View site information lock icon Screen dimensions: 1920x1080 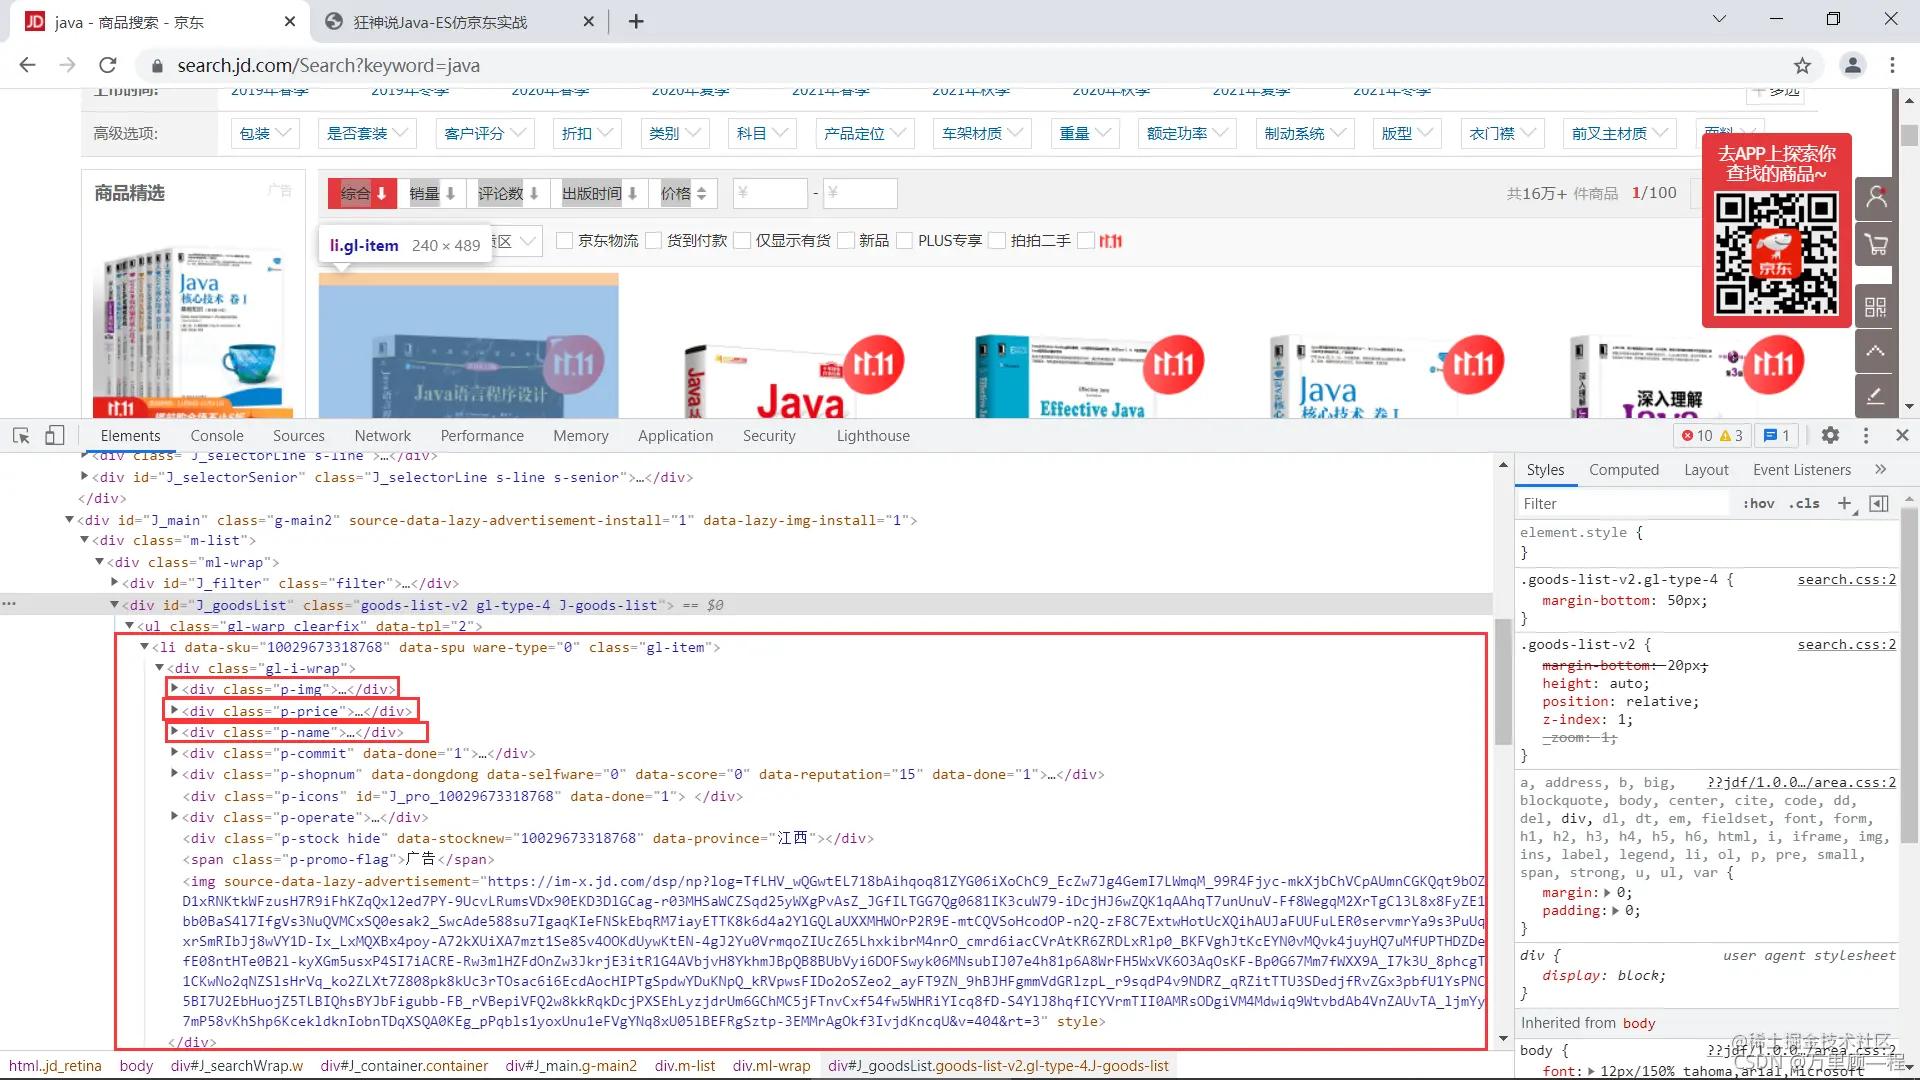[x=156, y=66]
